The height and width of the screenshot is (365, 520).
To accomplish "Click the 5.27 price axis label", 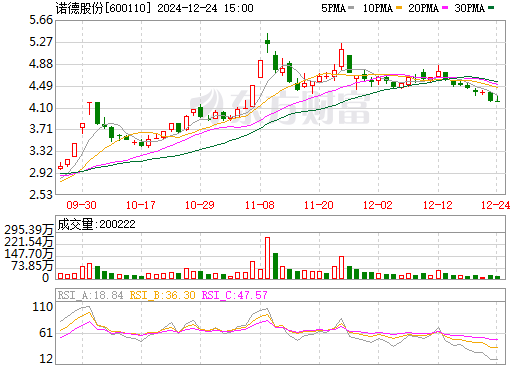I will (x=41, y=42).
